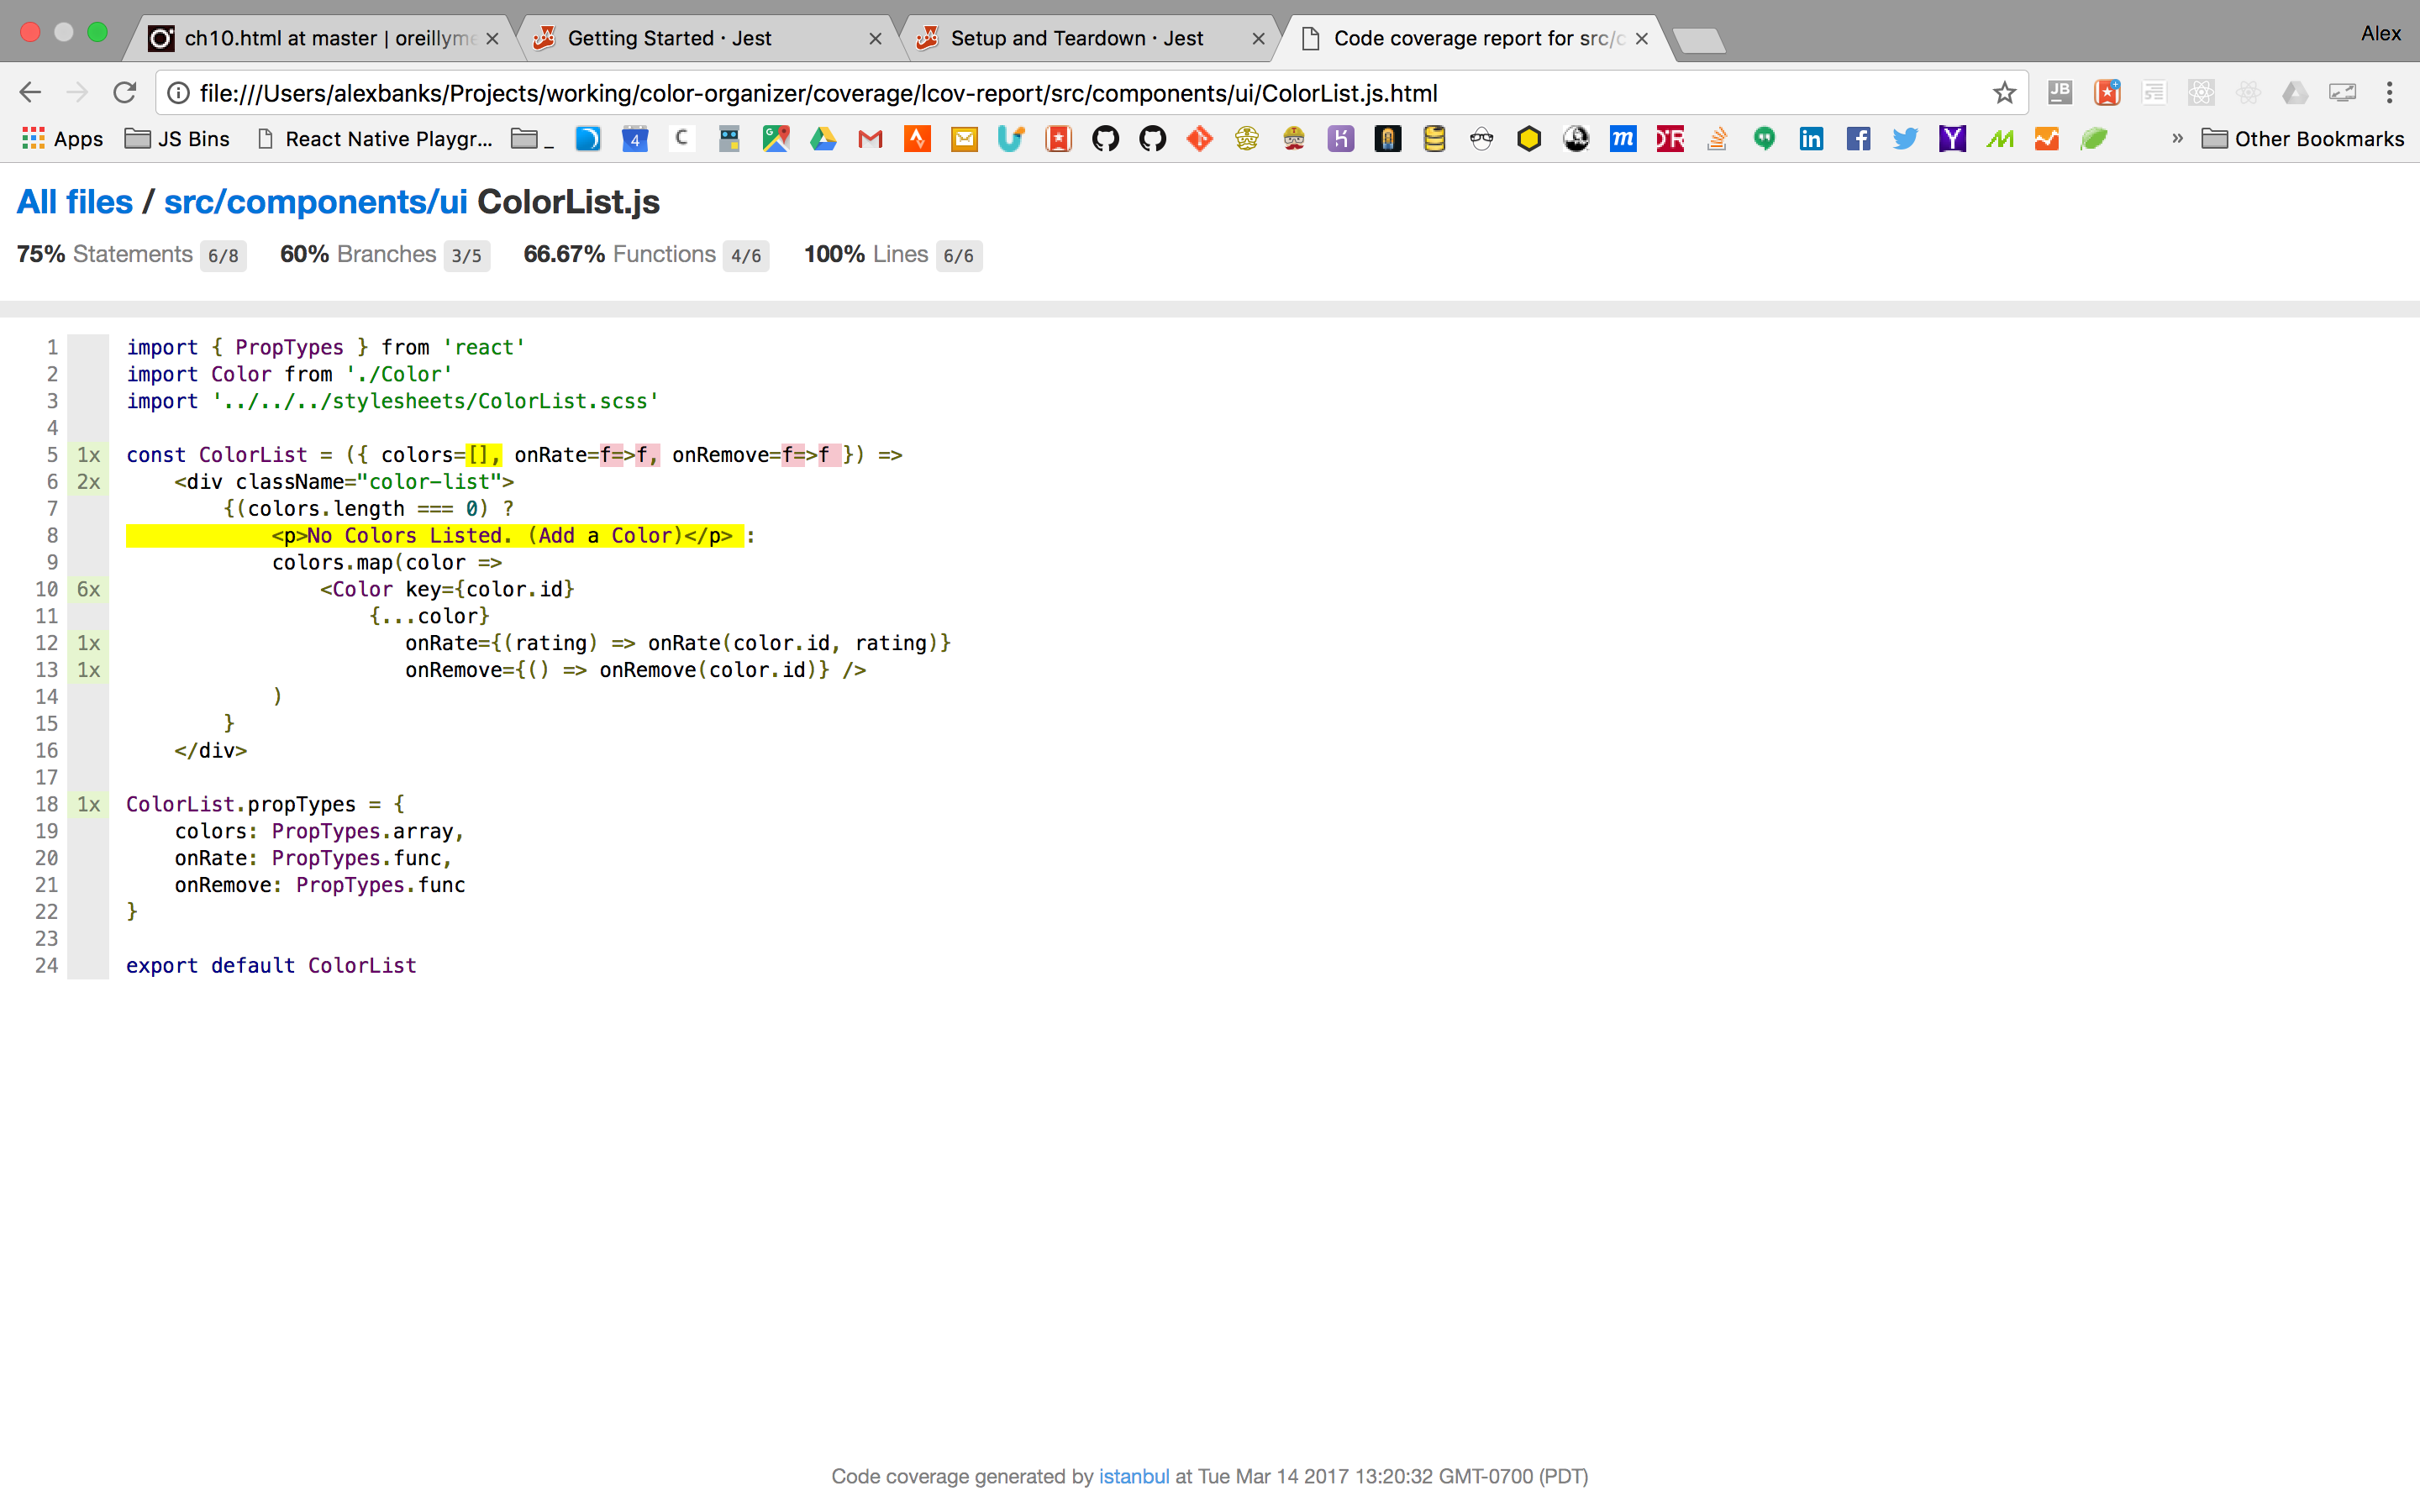2420x1512 pixels.
Task: Open the Google Drive bookmark
Action: pyautogui.click(x=823, y=139)
